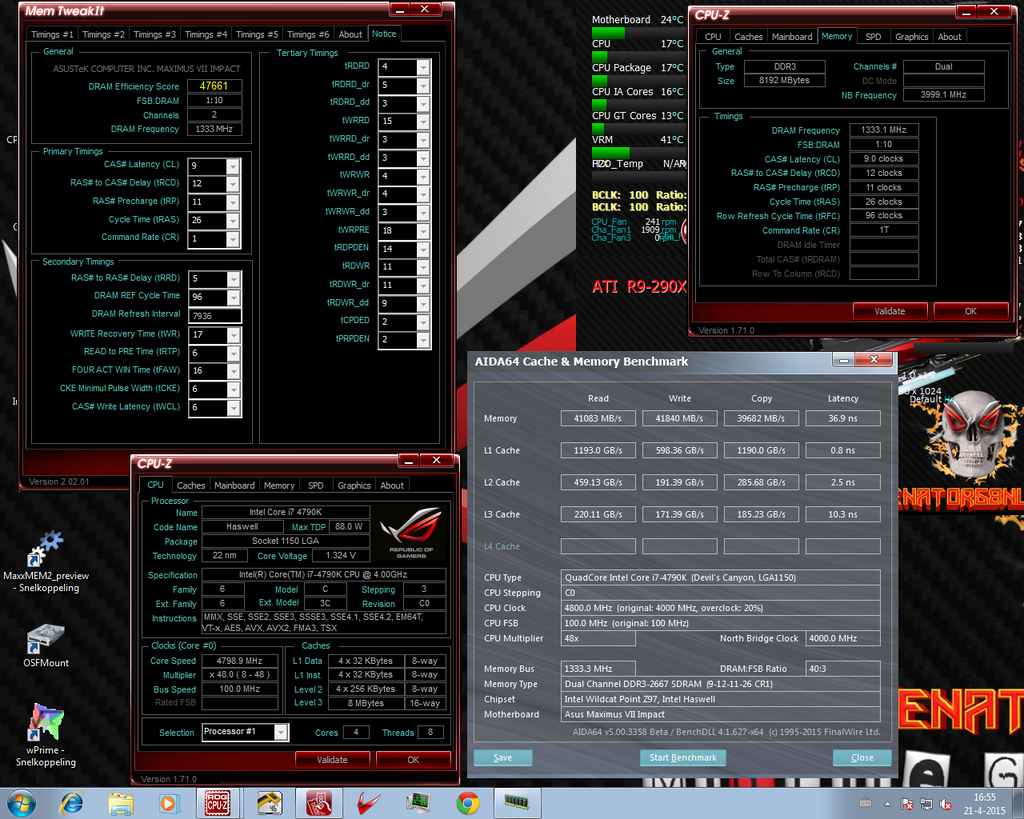Expand the tCPDED tertiary timing dropdown

pyautogui.click(x=423, y=322)
